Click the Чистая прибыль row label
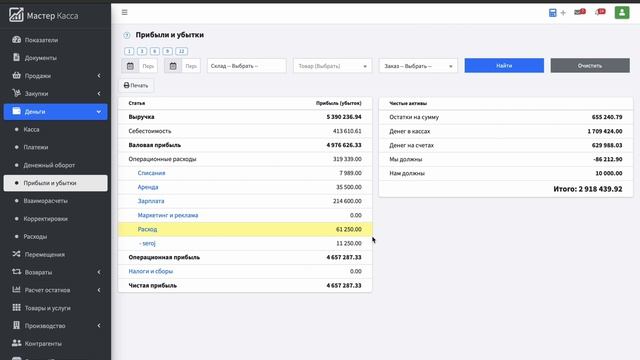 pos(153,285)
